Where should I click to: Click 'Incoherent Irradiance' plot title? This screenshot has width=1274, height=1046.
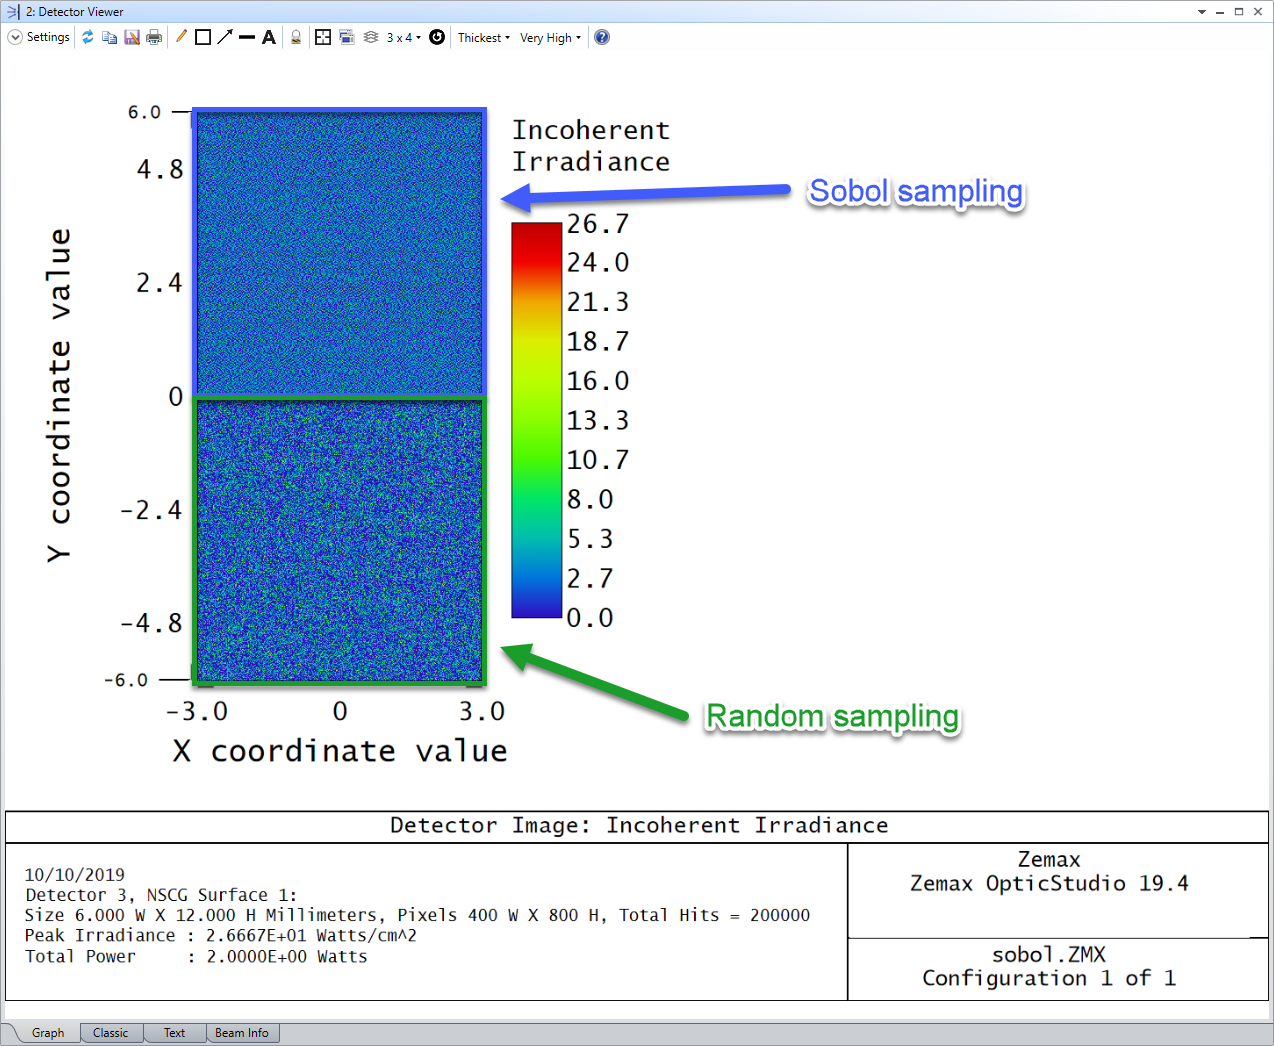click(591, 146)
